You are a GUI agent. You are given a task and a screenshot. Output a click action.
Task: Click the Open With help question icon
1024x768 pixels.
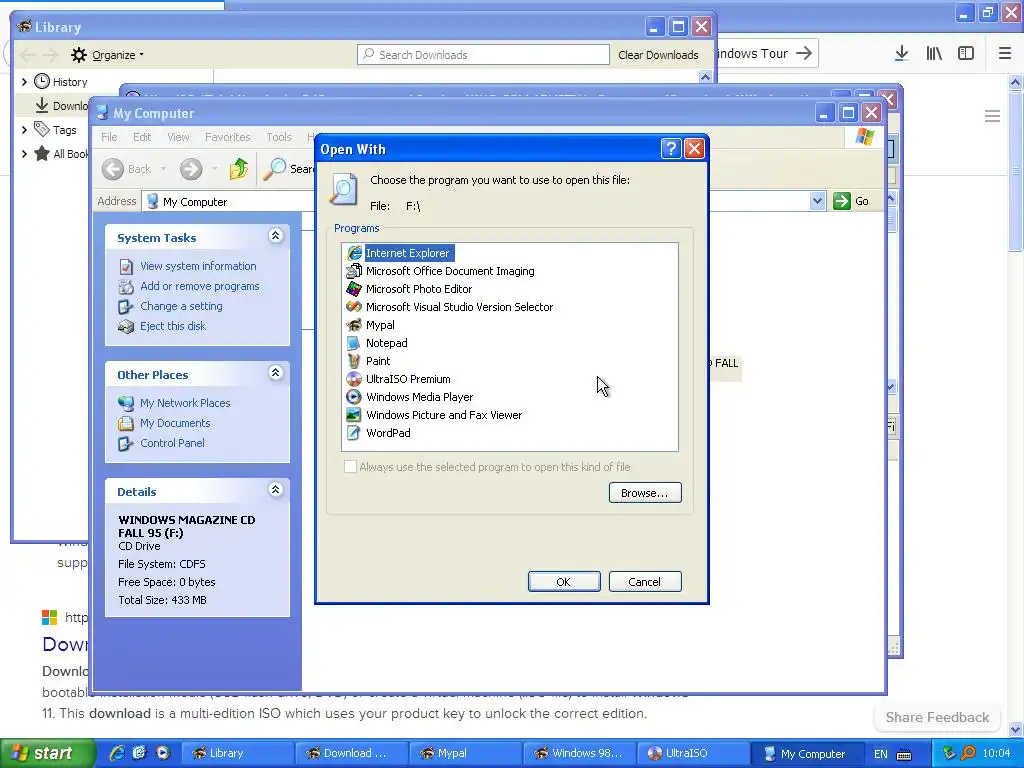pos(671,149)
